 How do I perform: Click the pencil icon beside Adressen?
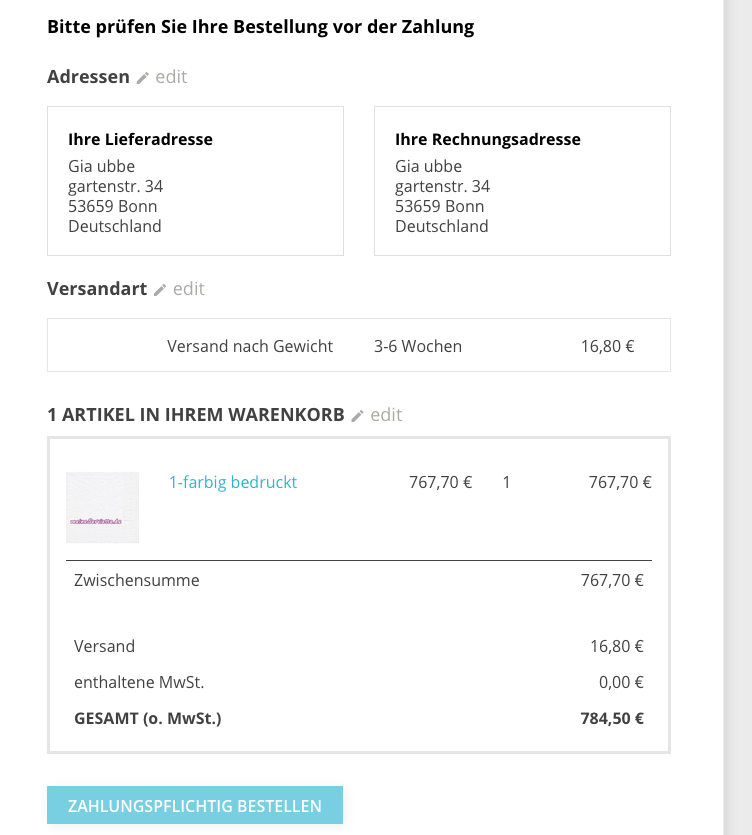coord(143,77)
